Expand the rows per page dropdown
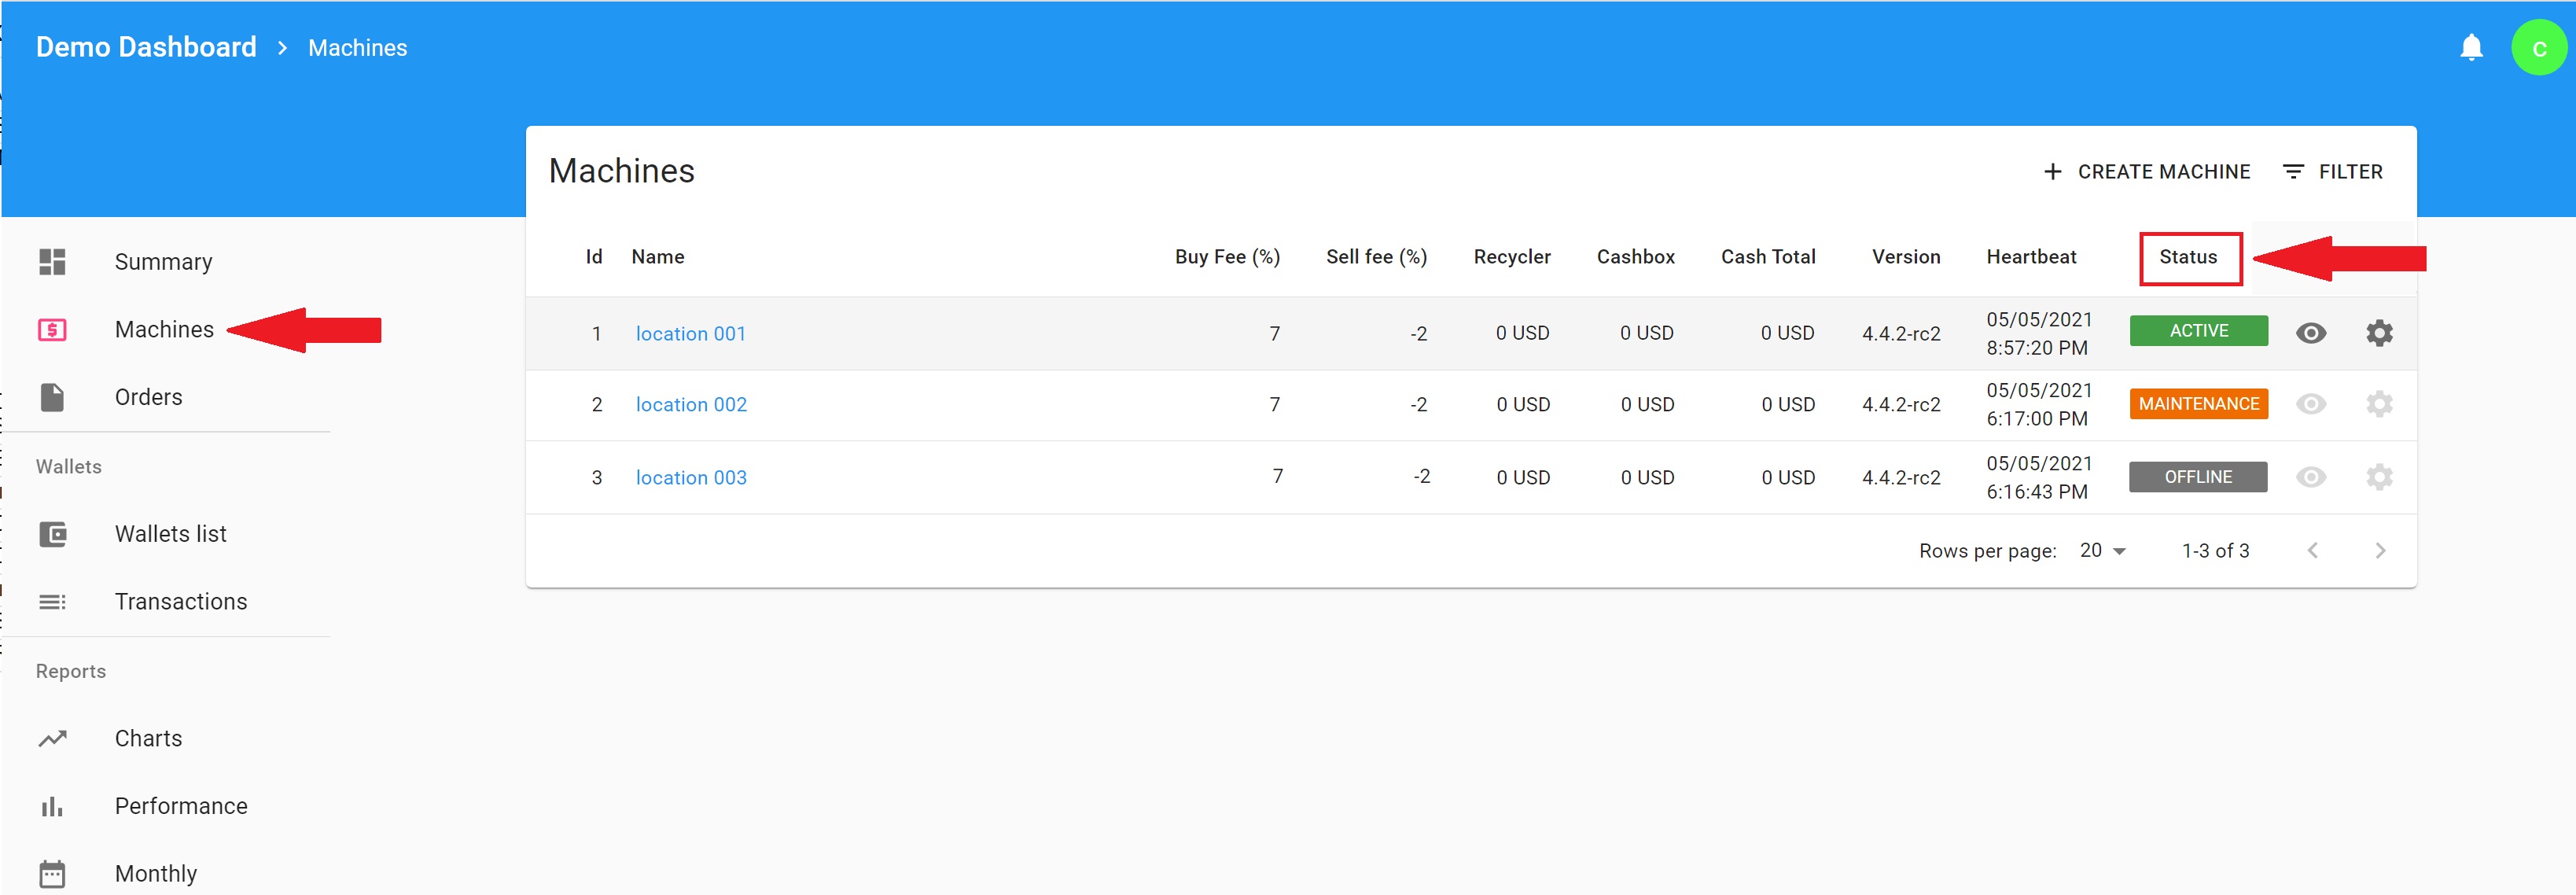2576x895 pixels. [2102, 551]
